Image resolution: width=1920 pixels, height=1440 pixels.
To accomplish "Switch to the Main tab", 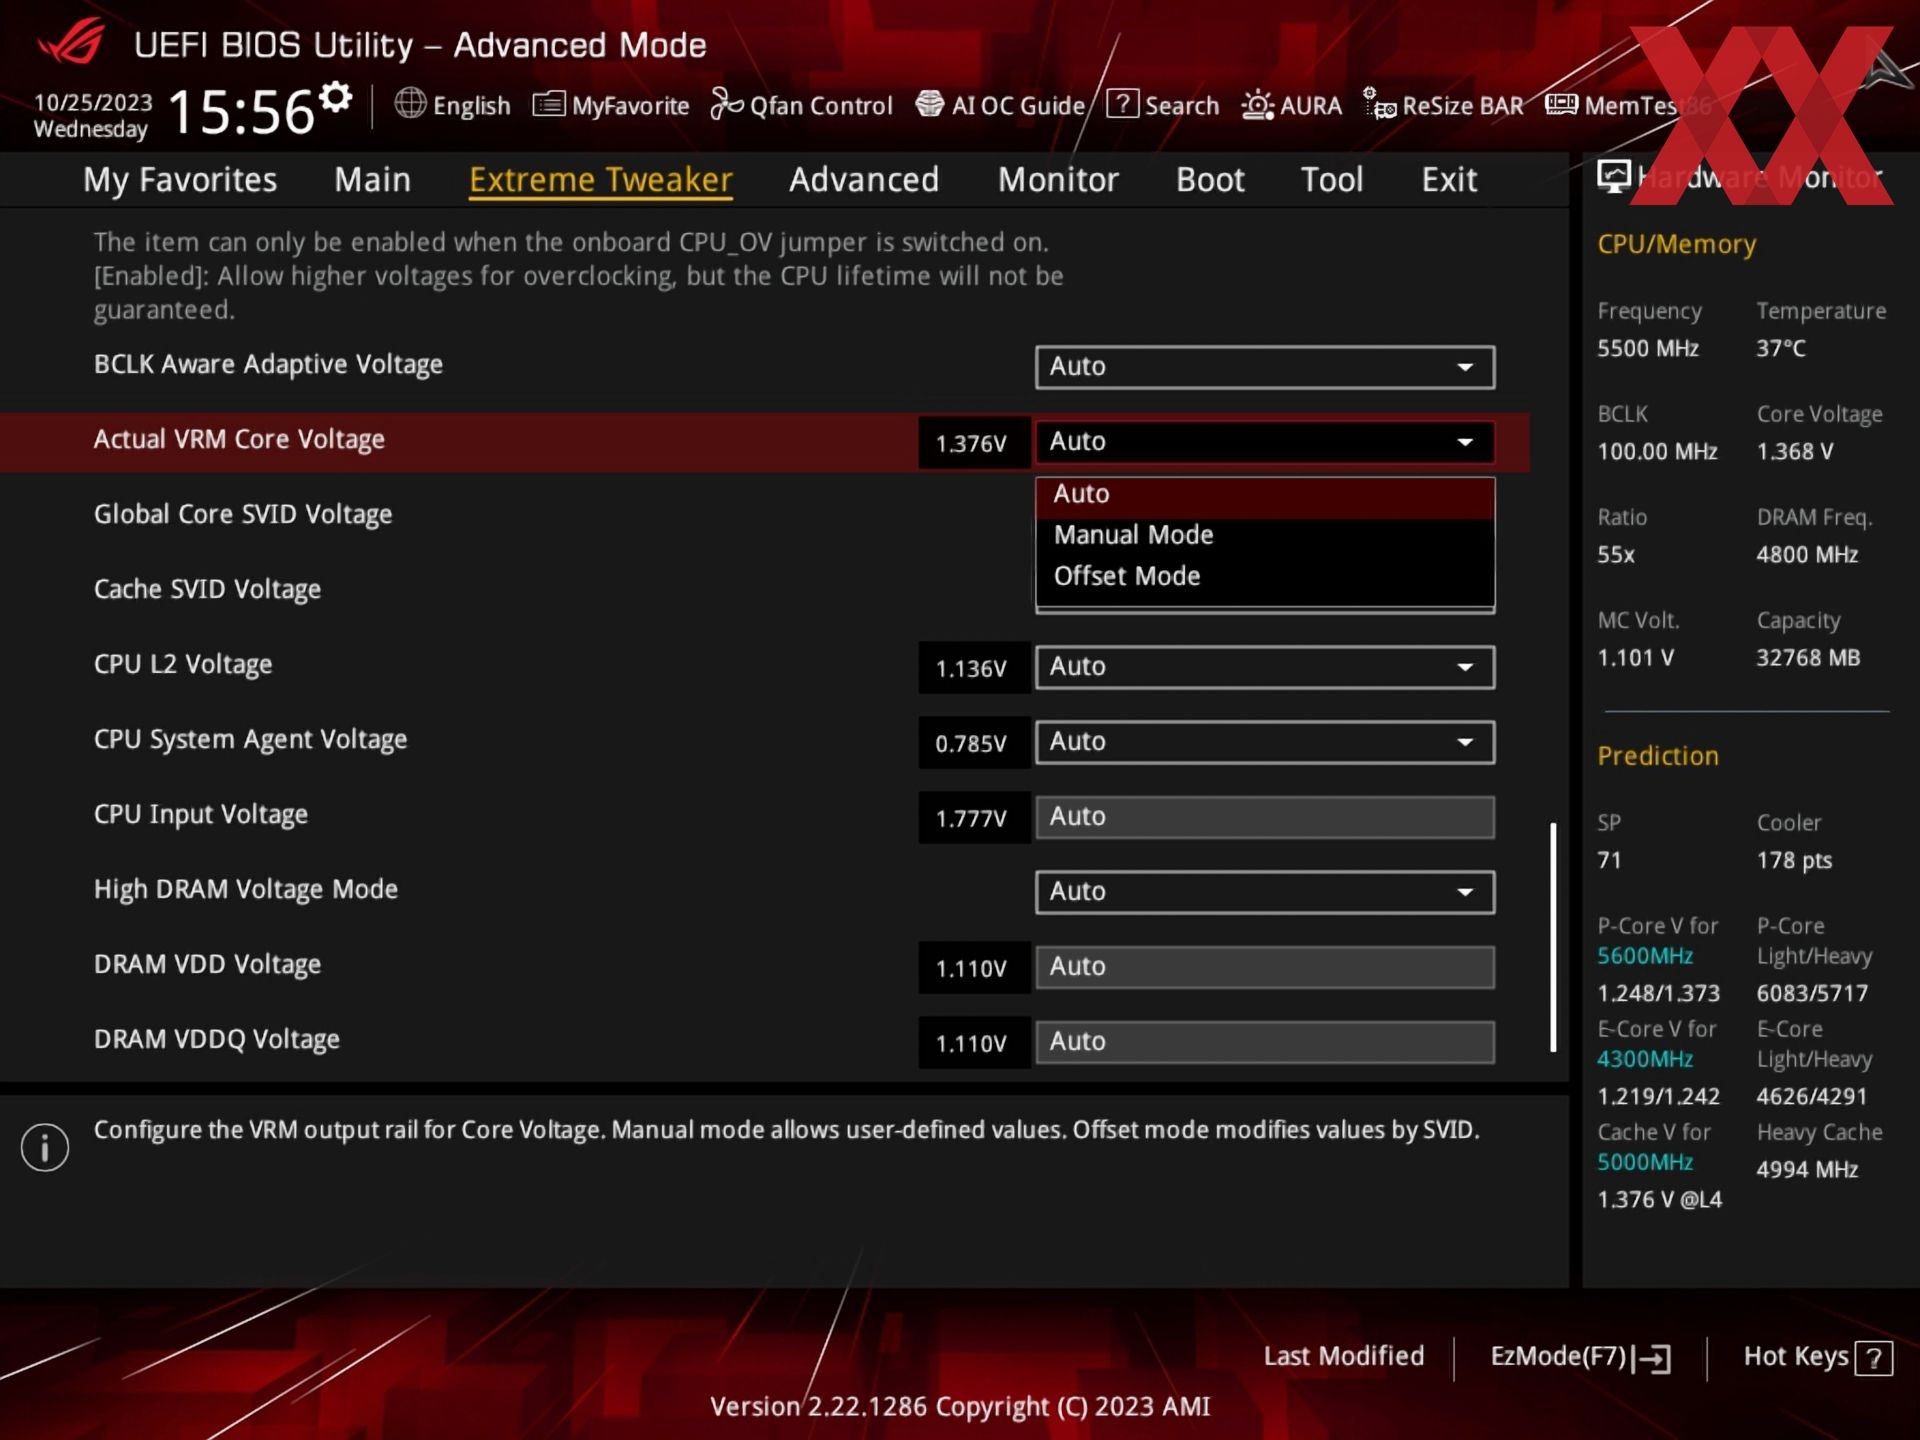I will pyautogui.click(x=372, y=180).
